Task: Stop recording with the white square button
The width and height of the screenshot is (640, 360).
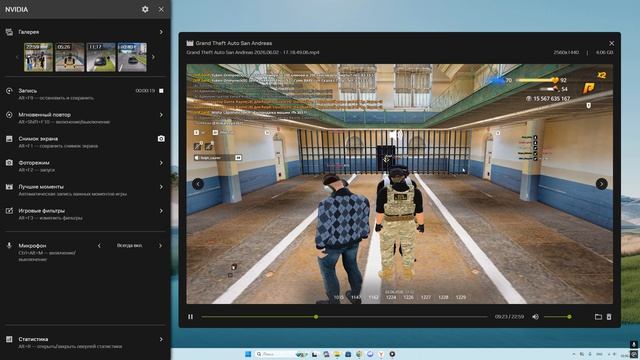Action: (x=161, y=91)
